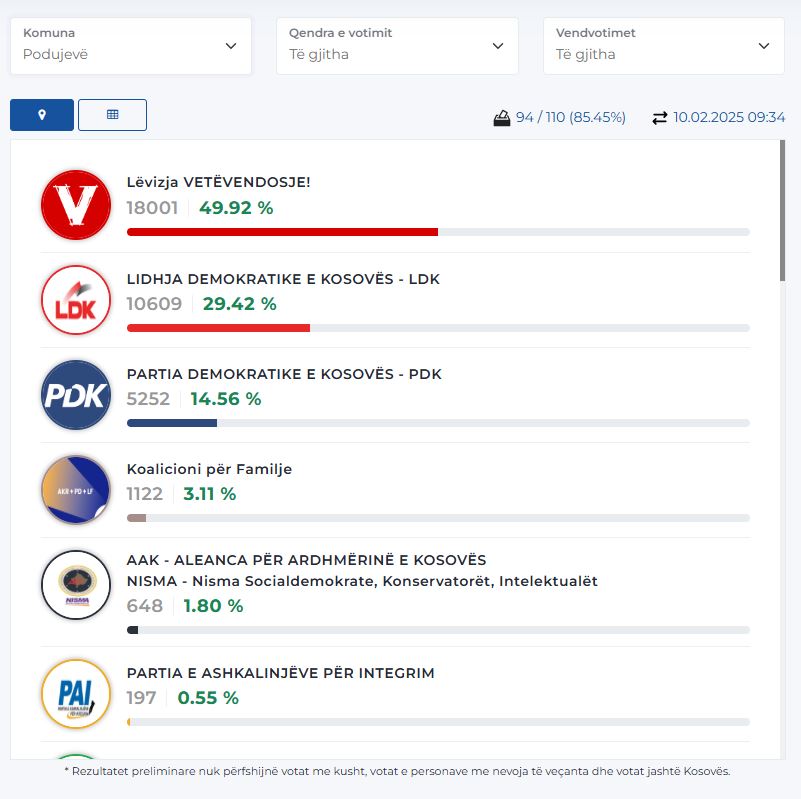Click the 29.42 % percentage

pos(240,304)
